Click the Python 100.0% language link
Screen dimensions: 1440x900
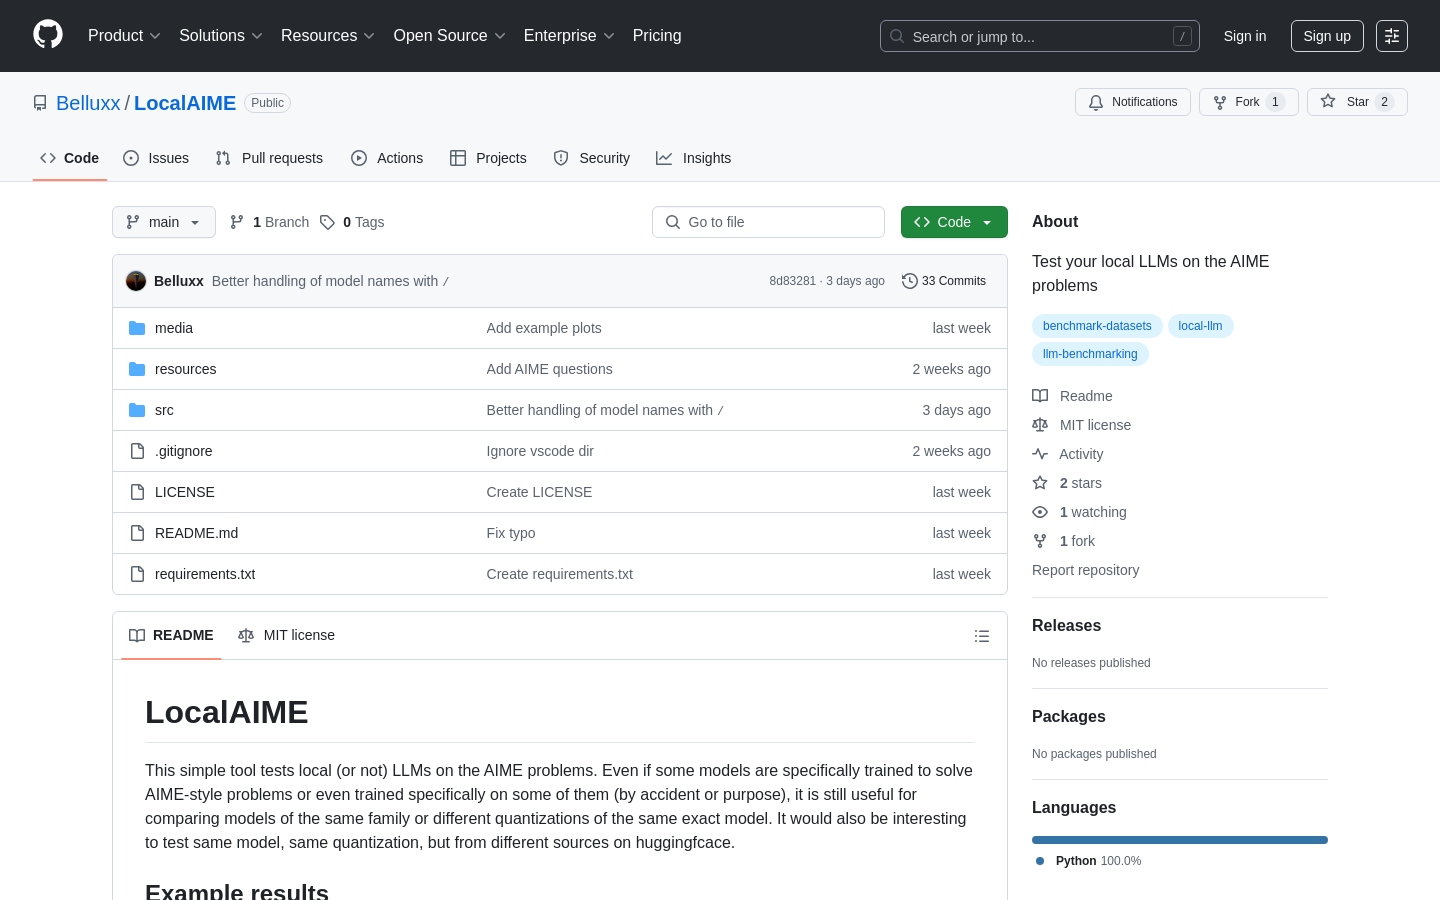point(1089,861)
